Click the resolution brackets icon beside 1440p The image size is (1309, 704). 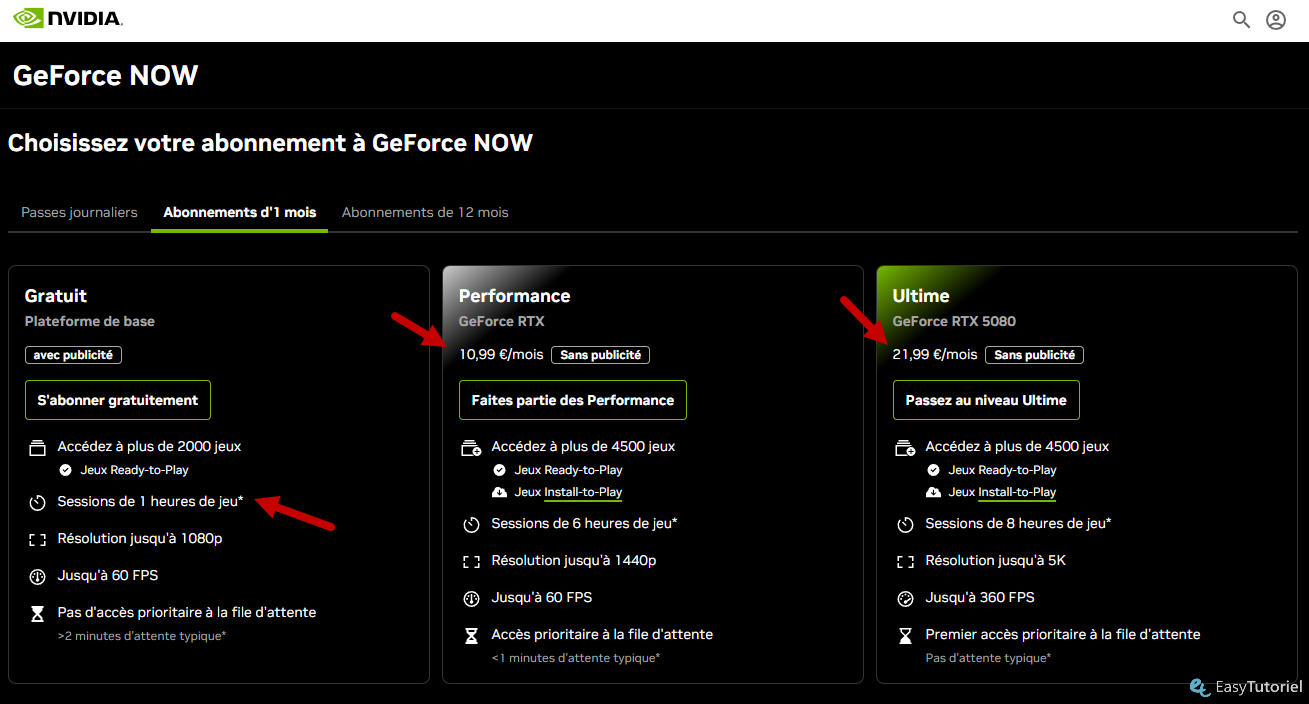point(471,561)
